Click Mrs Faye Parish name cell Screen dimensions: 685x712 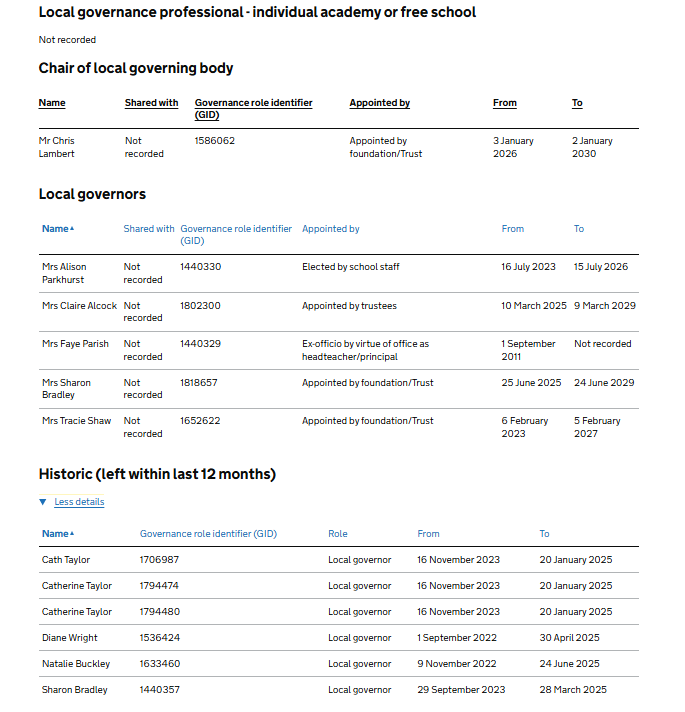75,344
